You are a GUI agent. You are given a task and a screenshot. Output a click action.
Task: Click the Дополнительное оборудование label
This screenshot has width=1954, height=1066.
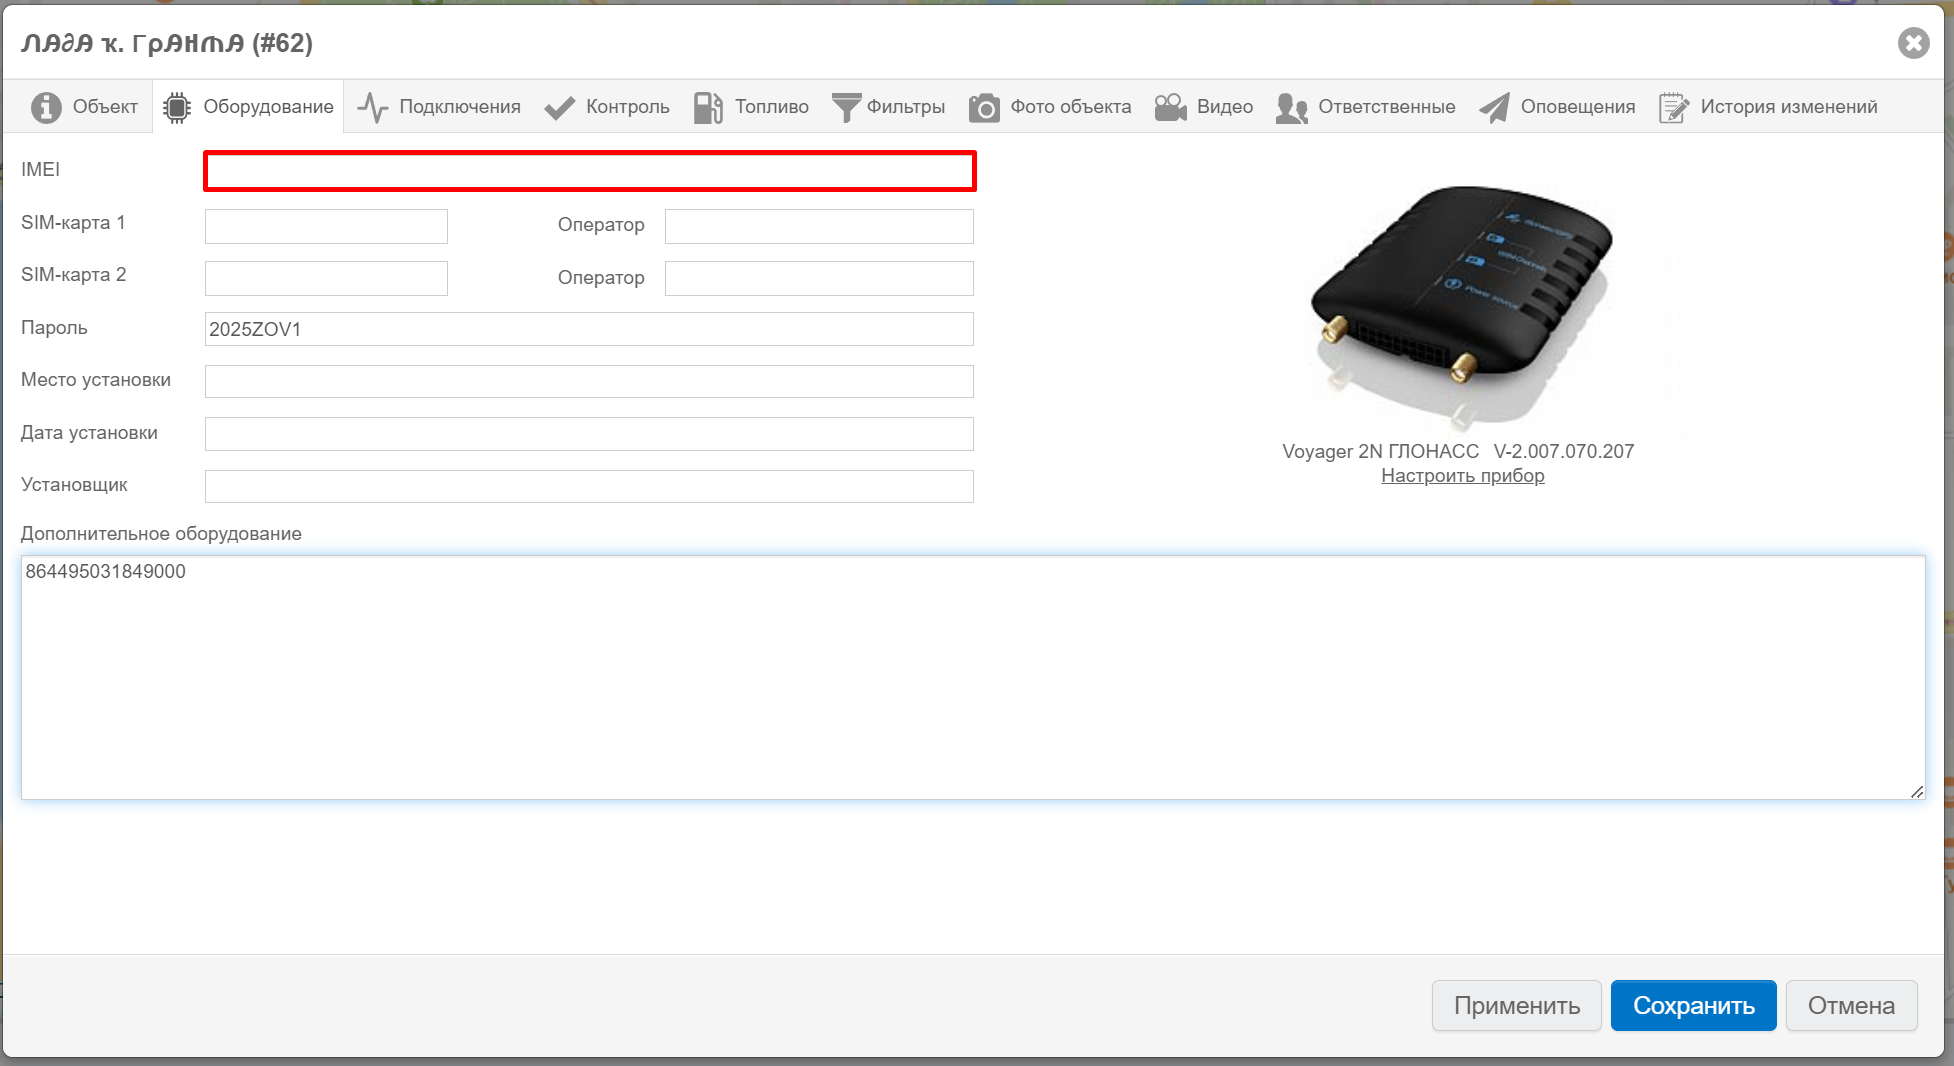tap(161, 534)
